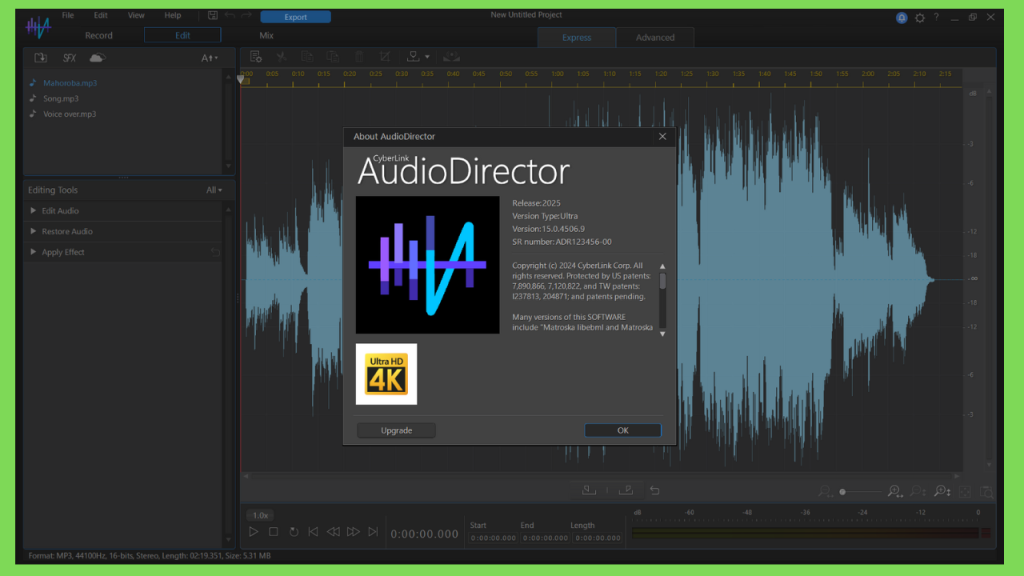Screen dimensions: 1024x576
Task: Click the AudioDirector logo in the top-left corner
Action: 39,27
